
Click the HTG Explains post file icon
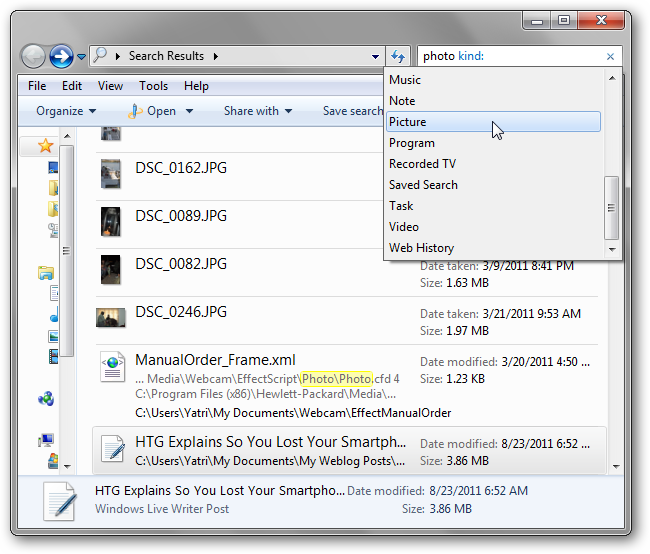[112, 448]
